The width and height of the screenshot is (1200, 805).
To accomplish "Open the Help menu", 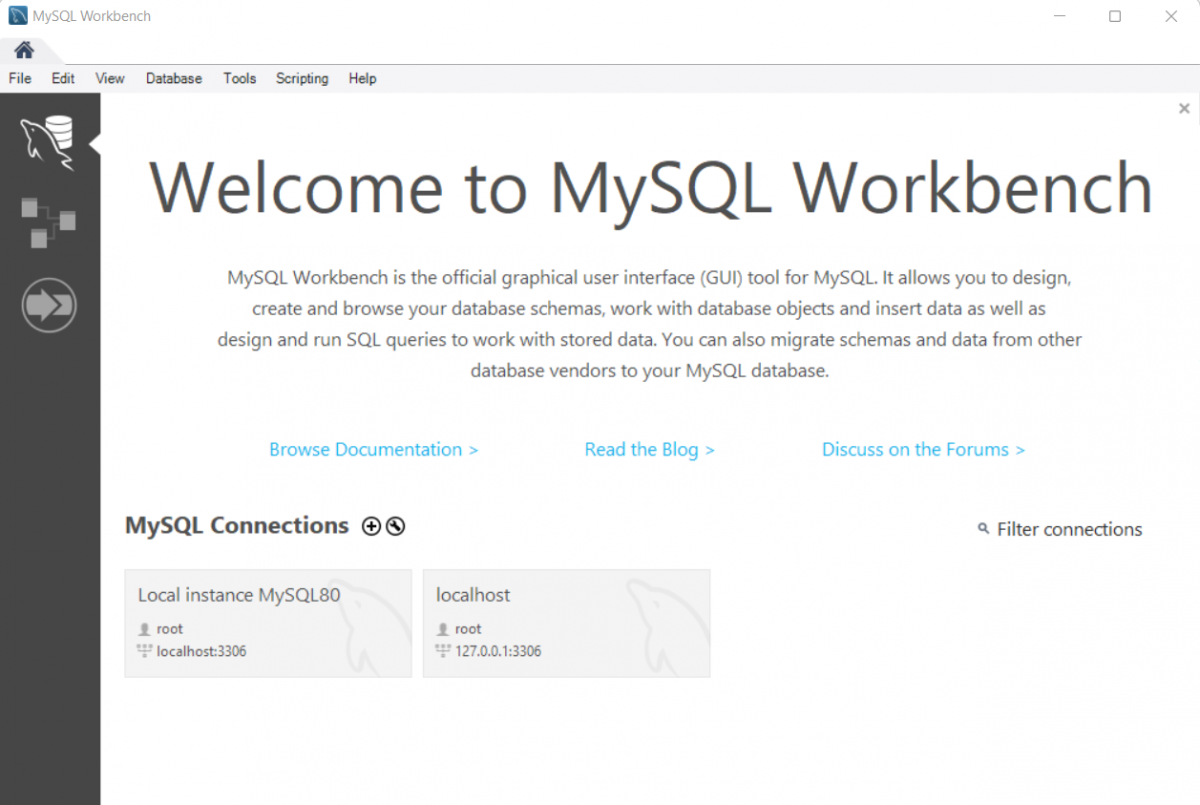I will click(362, 78).
